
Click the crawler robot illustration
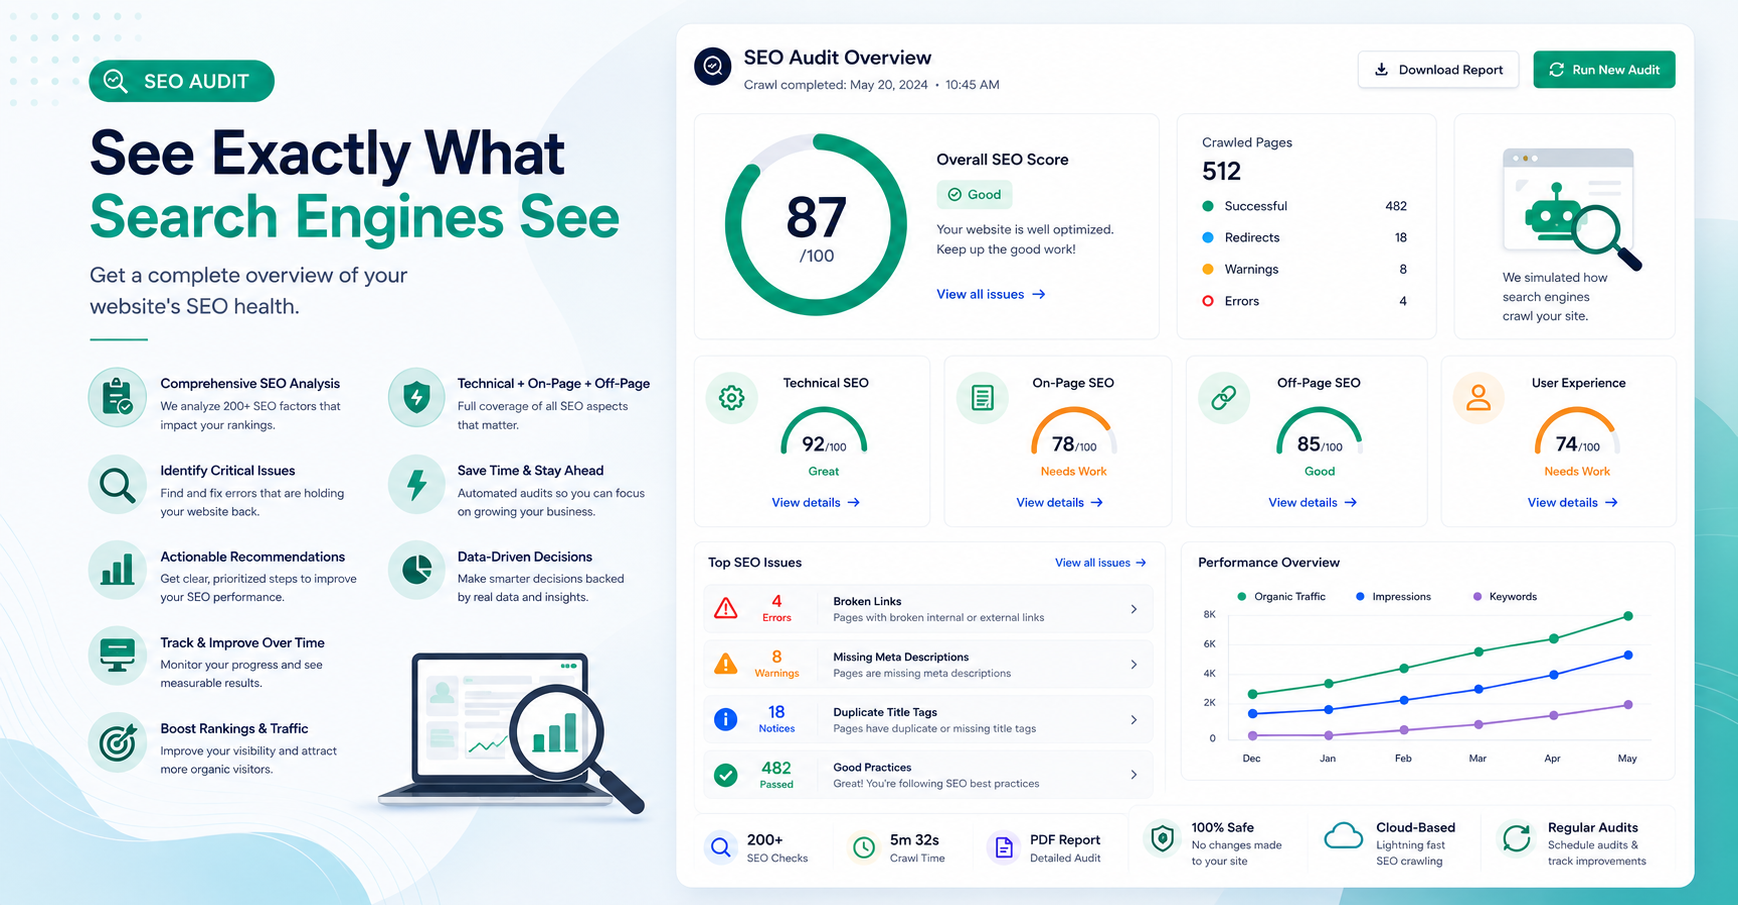[1571, 208]
